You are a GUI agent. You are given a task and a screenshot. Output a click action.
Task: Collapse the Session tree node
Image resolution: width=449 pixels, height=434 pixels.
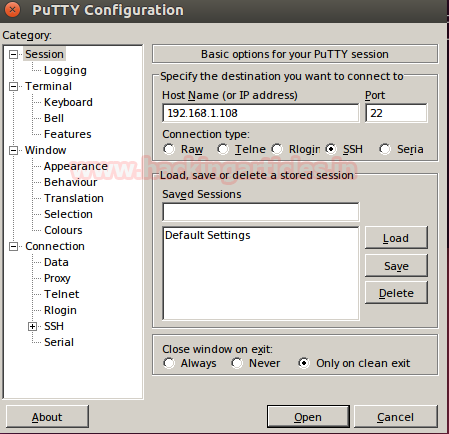[x=13, y=54]
